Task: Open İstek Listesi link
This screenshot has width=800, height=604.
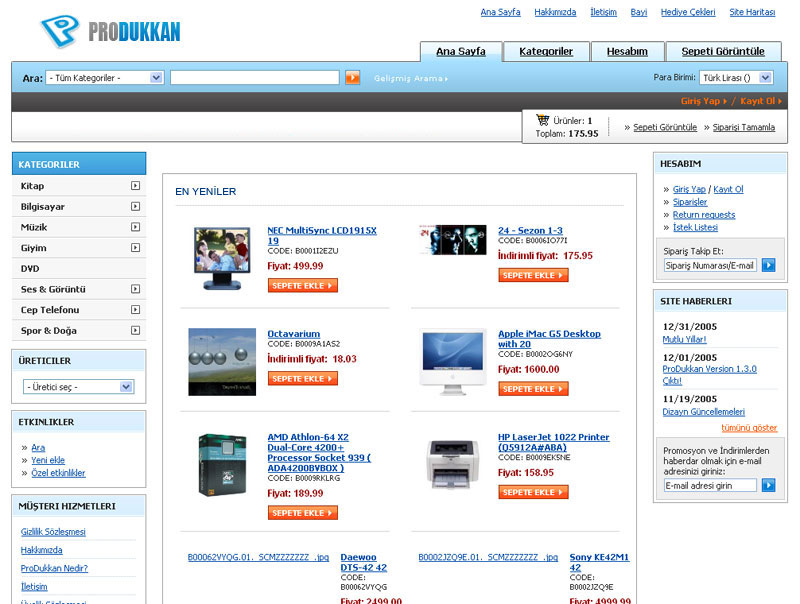Action: click(x=695, y=228)
